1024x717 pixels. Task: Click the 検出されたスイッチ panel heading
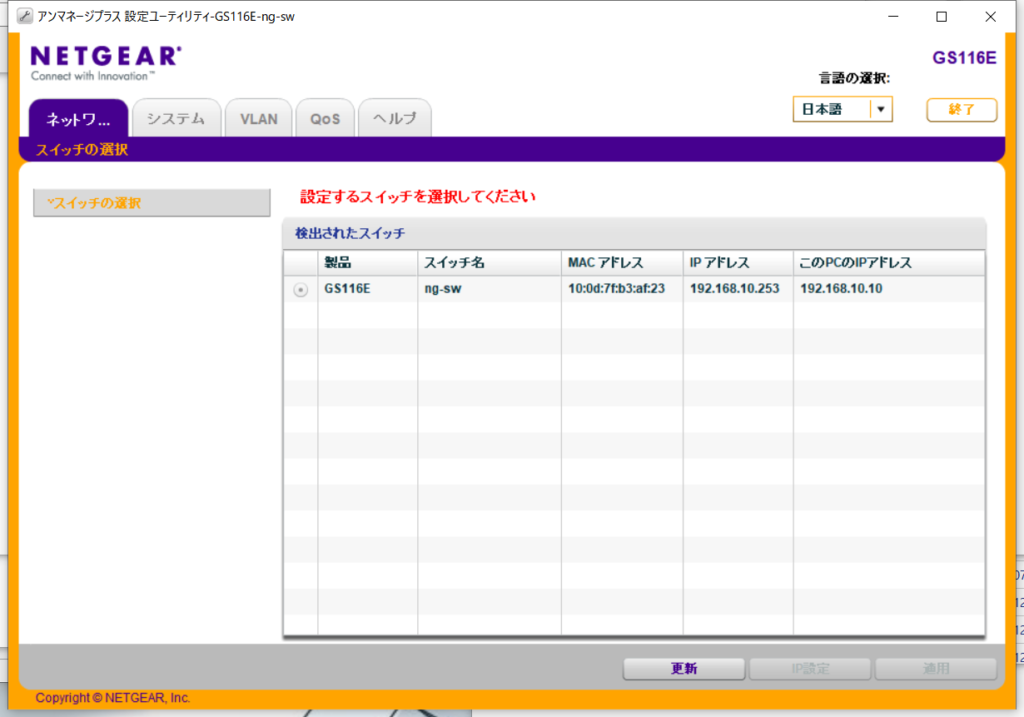350,233
